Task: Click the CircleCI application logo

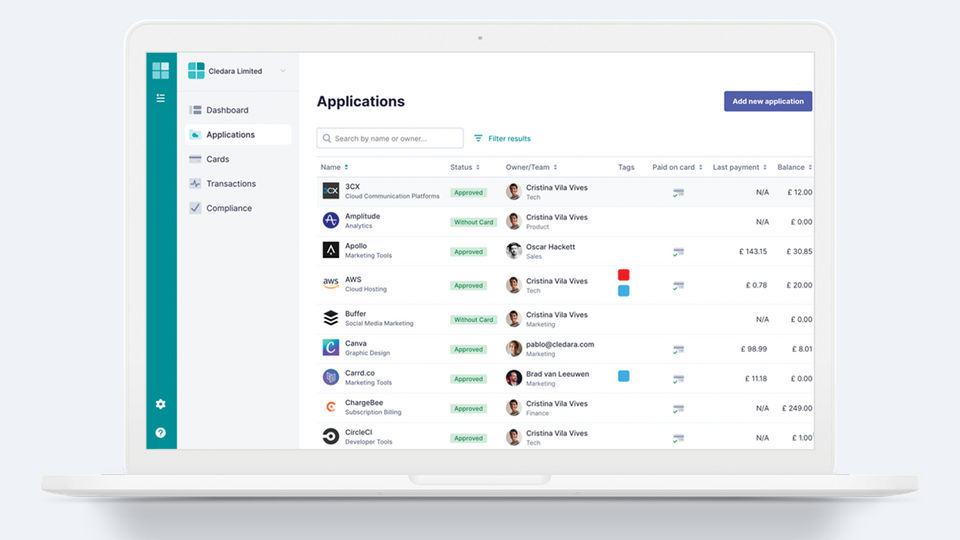Action: [x=331, y=436]
